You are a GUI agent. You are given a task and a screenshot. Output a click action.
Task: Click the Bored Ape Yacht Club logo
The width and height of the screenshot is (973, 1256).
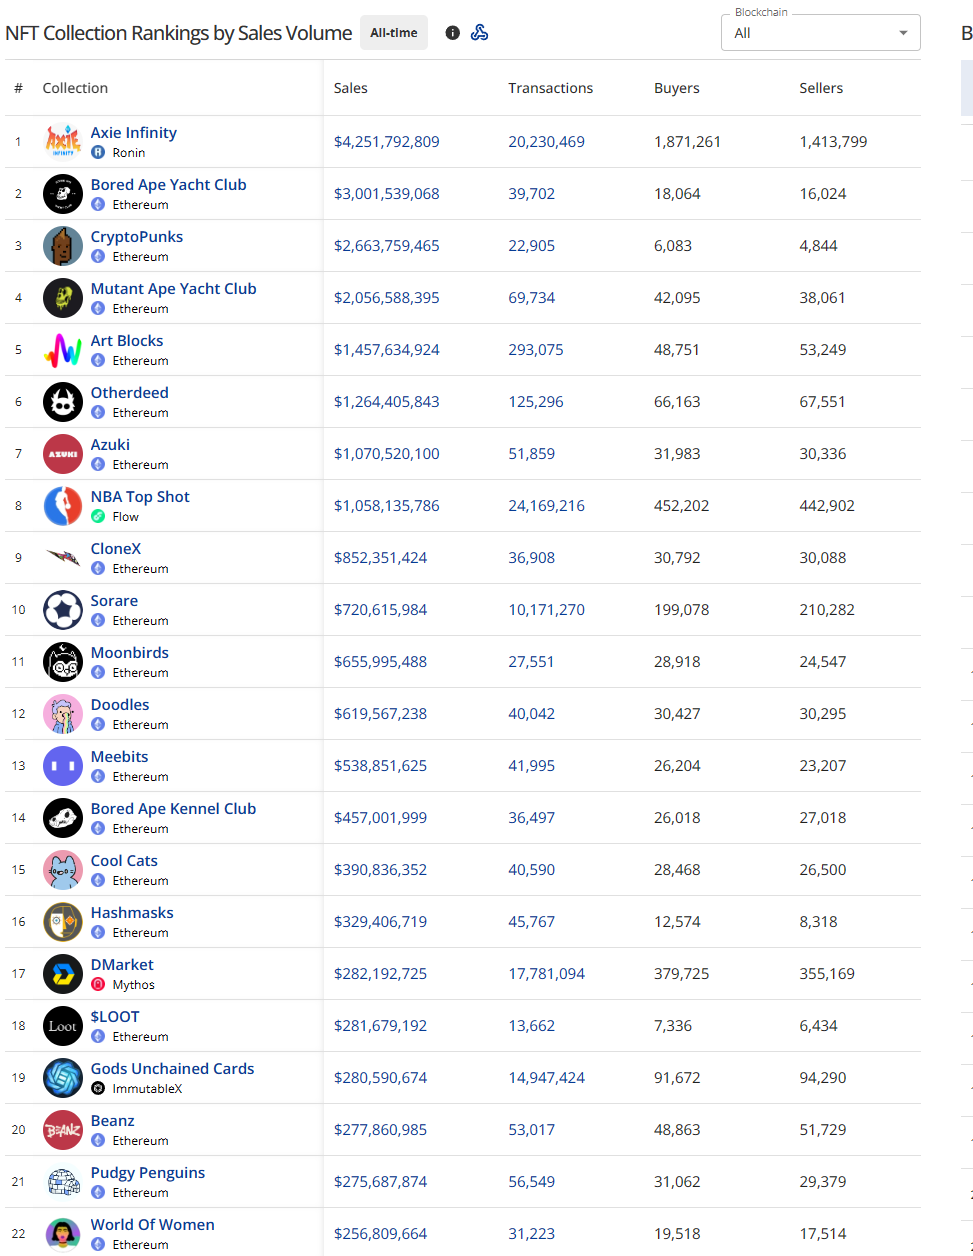point(63,194)
